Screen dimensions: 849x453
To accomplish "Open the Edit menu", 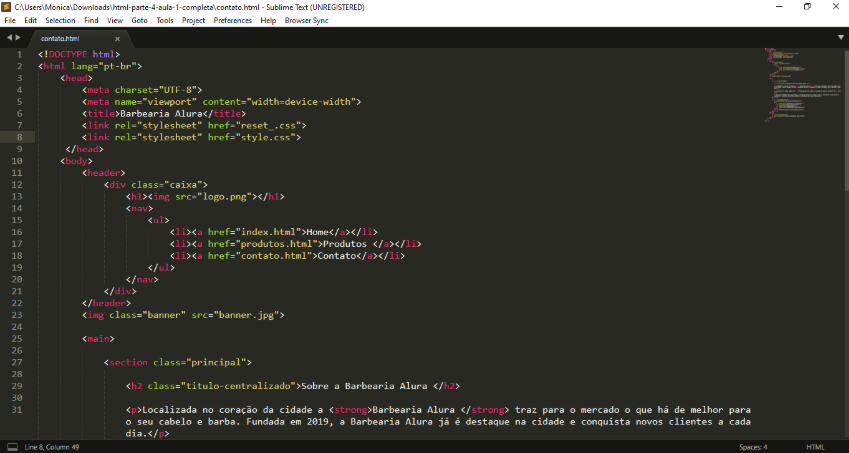I will pos(30,21).
